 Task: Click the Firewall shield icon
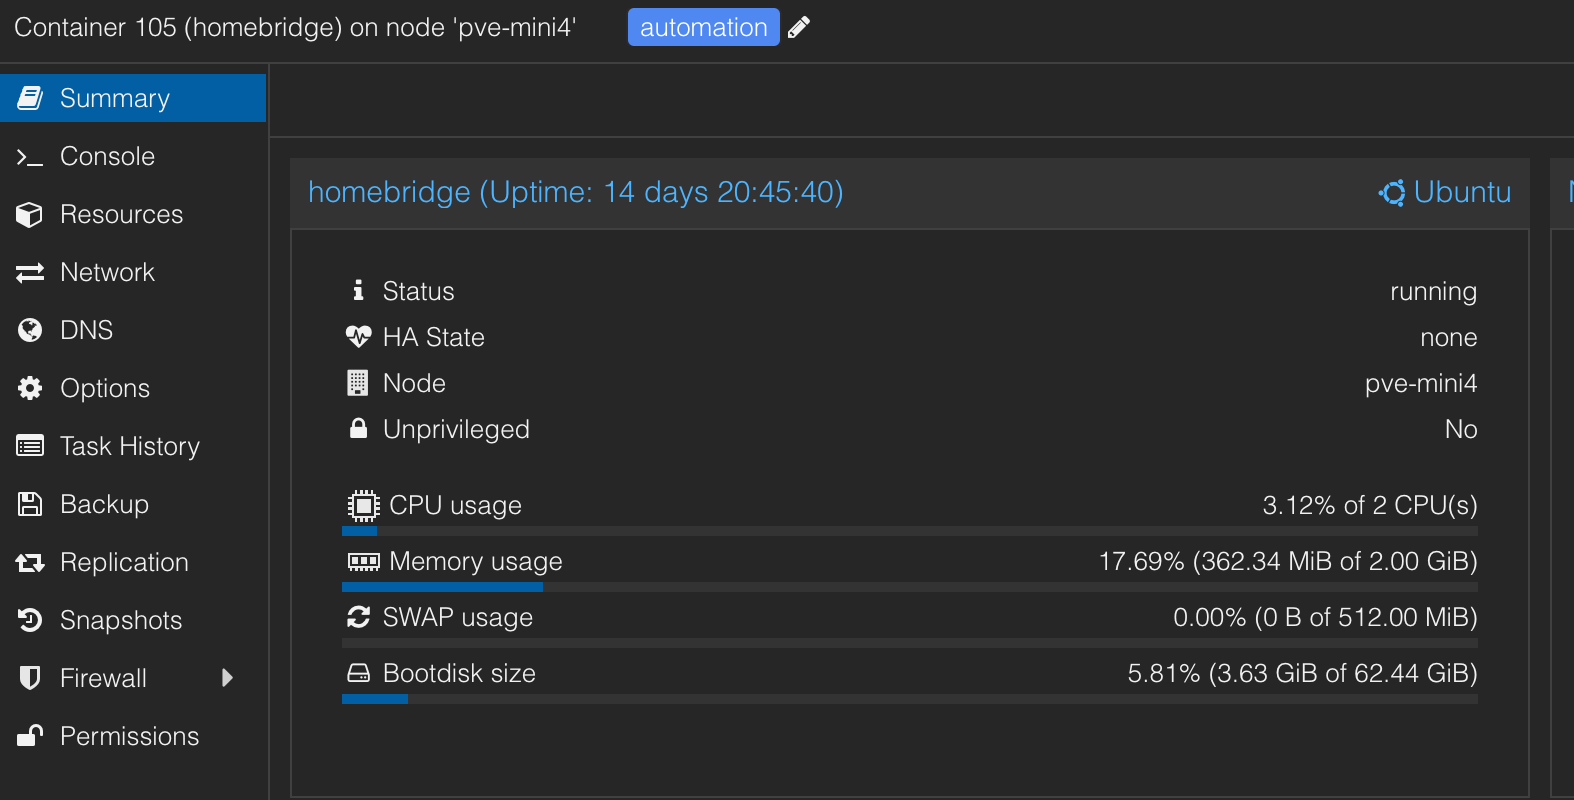30,679
